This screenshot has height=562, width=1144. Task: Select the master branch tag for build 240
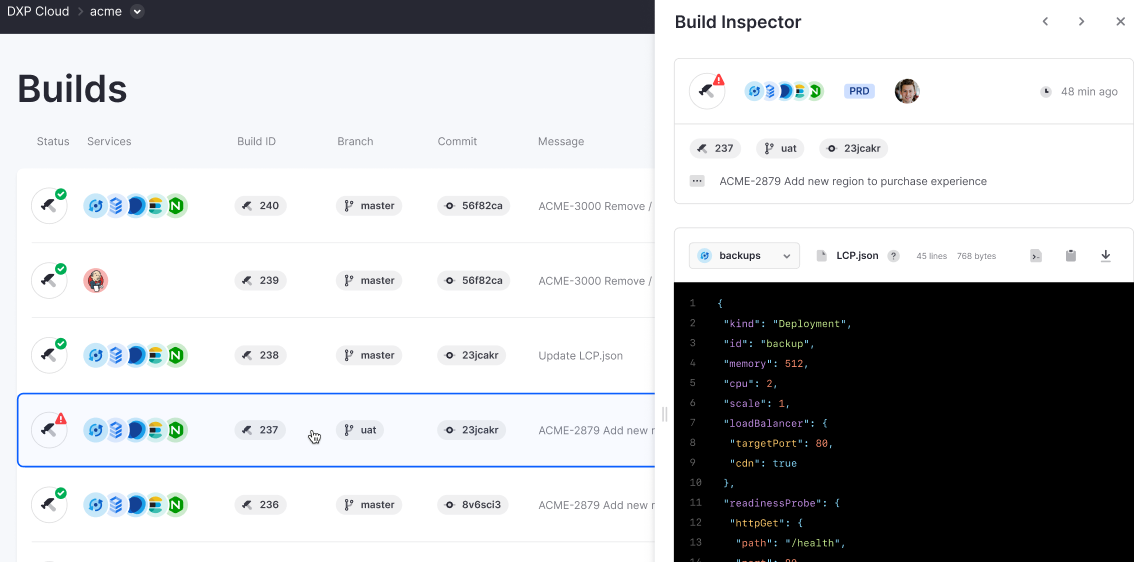coord(369,206)
